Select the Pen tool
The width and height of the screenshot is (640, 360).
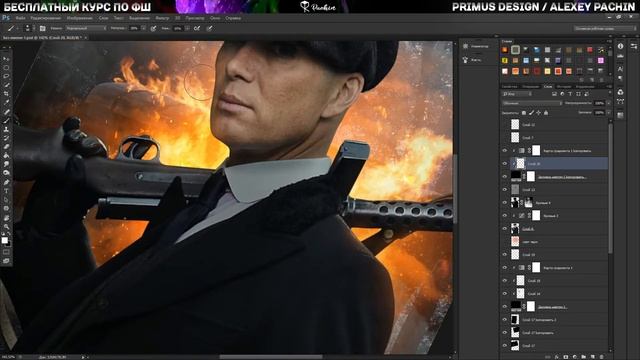pyautogui.click(x=6, y=182)
